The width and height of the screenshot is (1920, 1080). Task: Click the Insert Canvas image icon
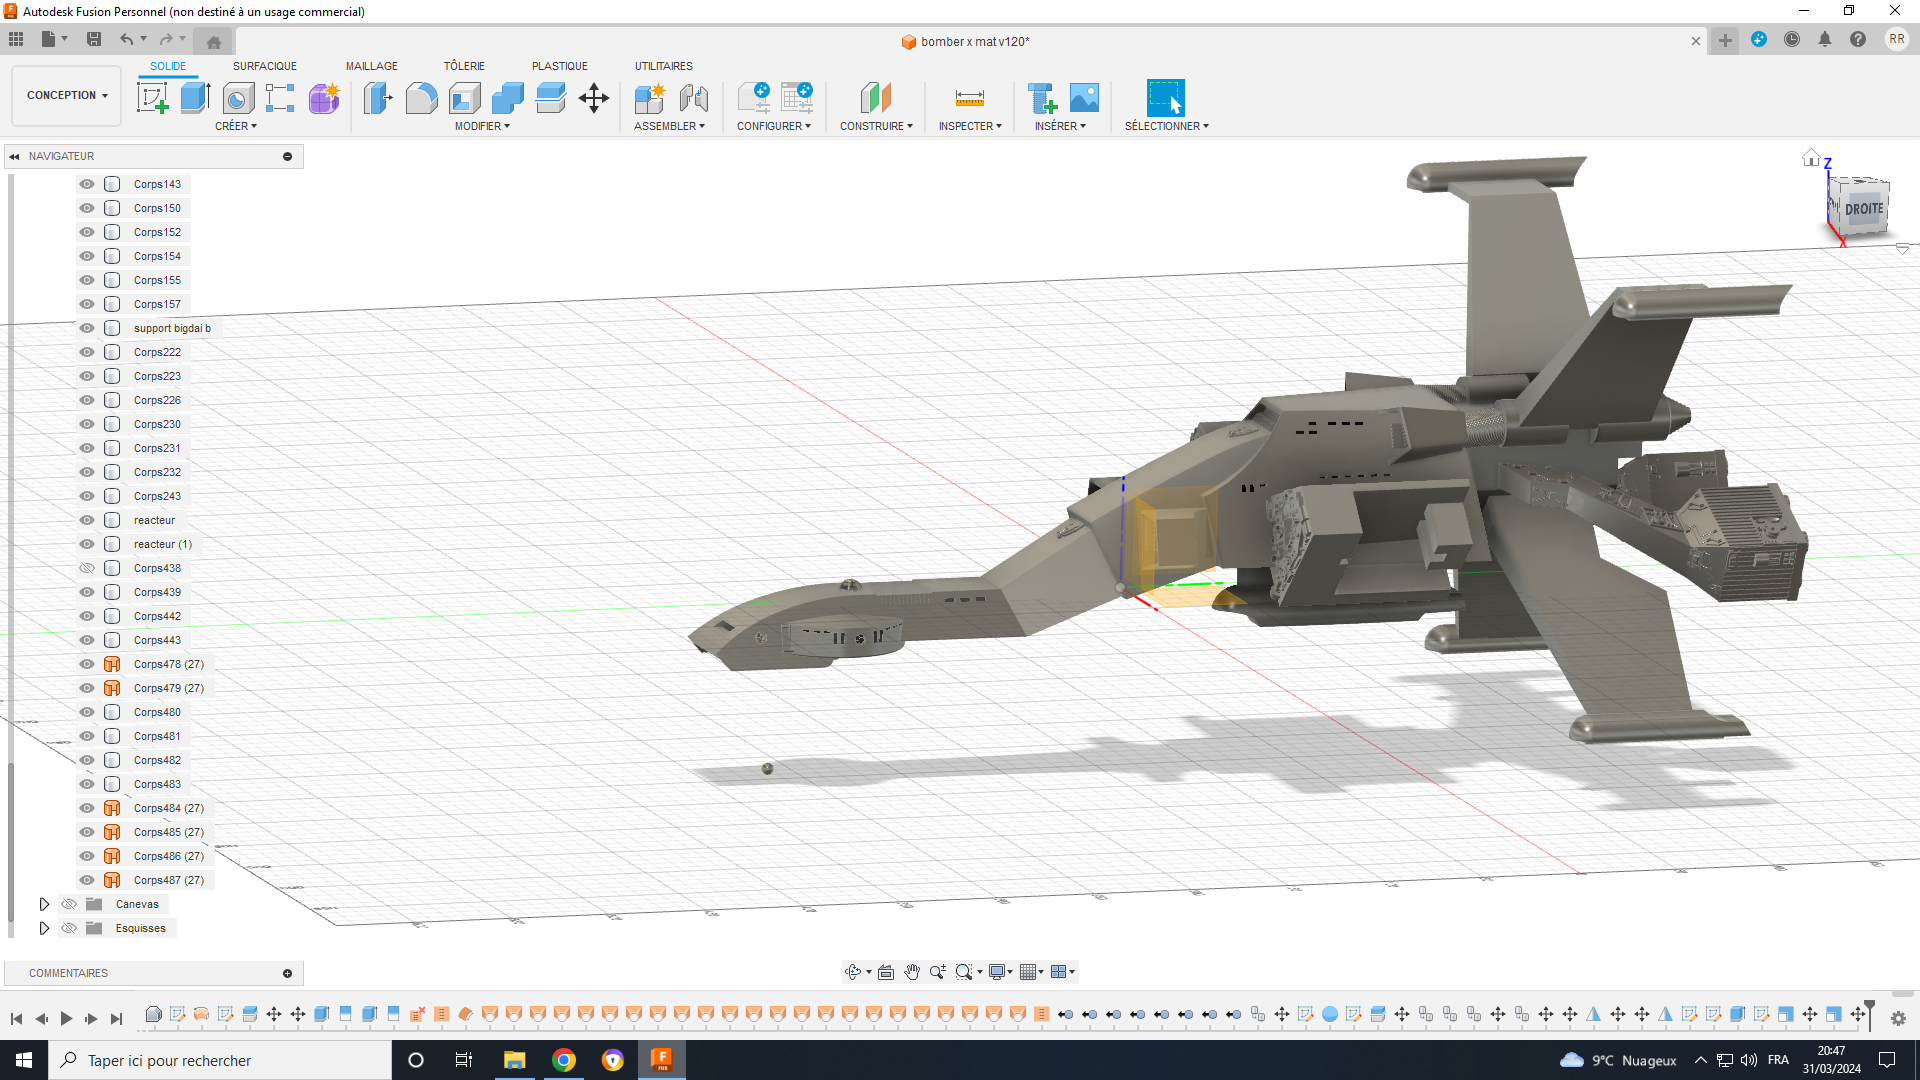tap(1084, 98)
